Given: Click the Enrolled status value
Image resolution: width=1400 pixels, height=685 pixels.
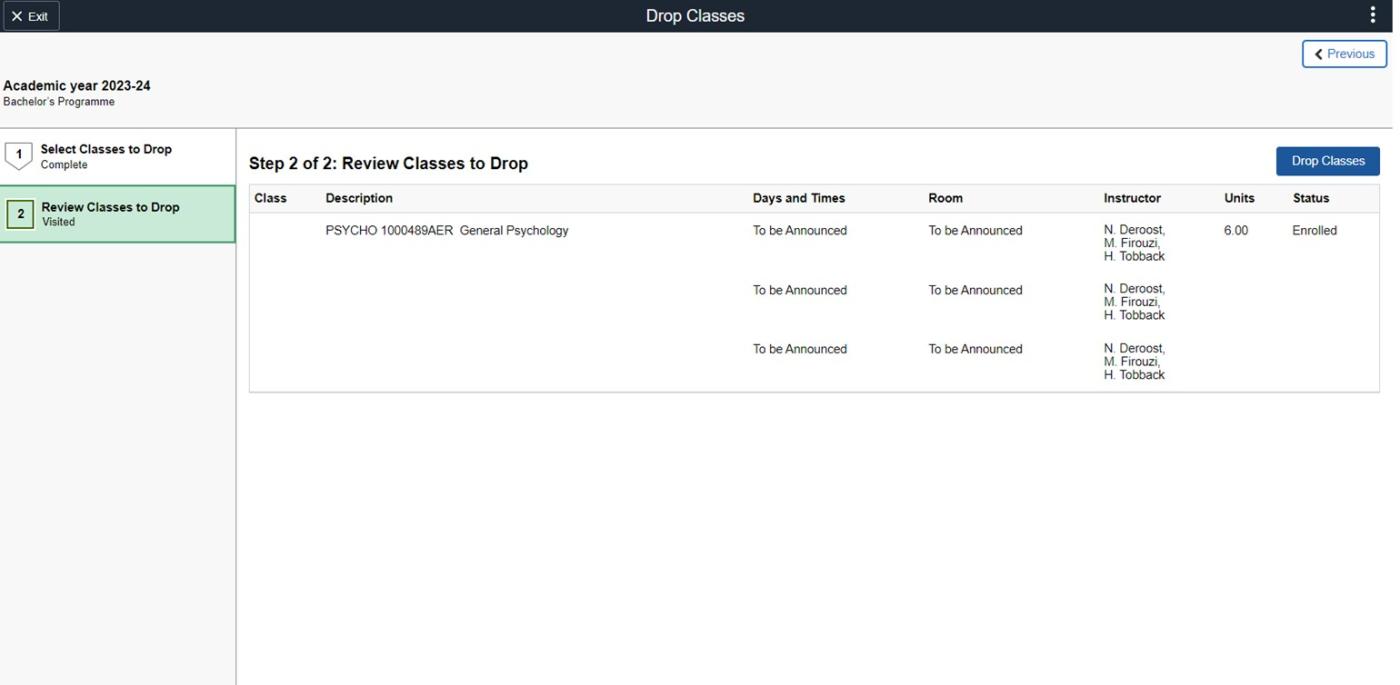Looking at the screenshot, I should 1314,231.
